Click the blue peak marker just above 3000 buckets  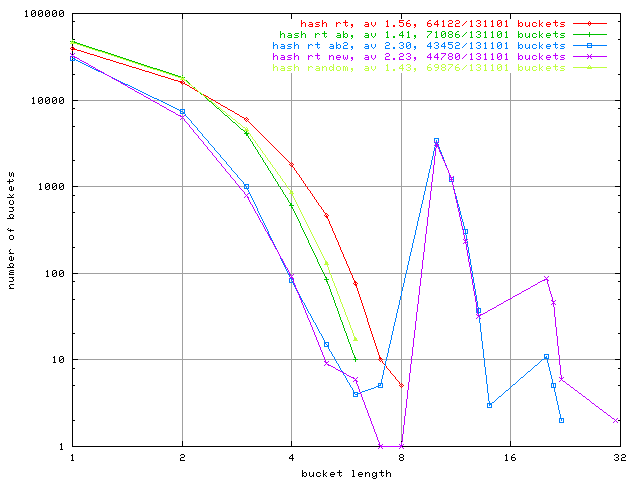tap(436, 141)
